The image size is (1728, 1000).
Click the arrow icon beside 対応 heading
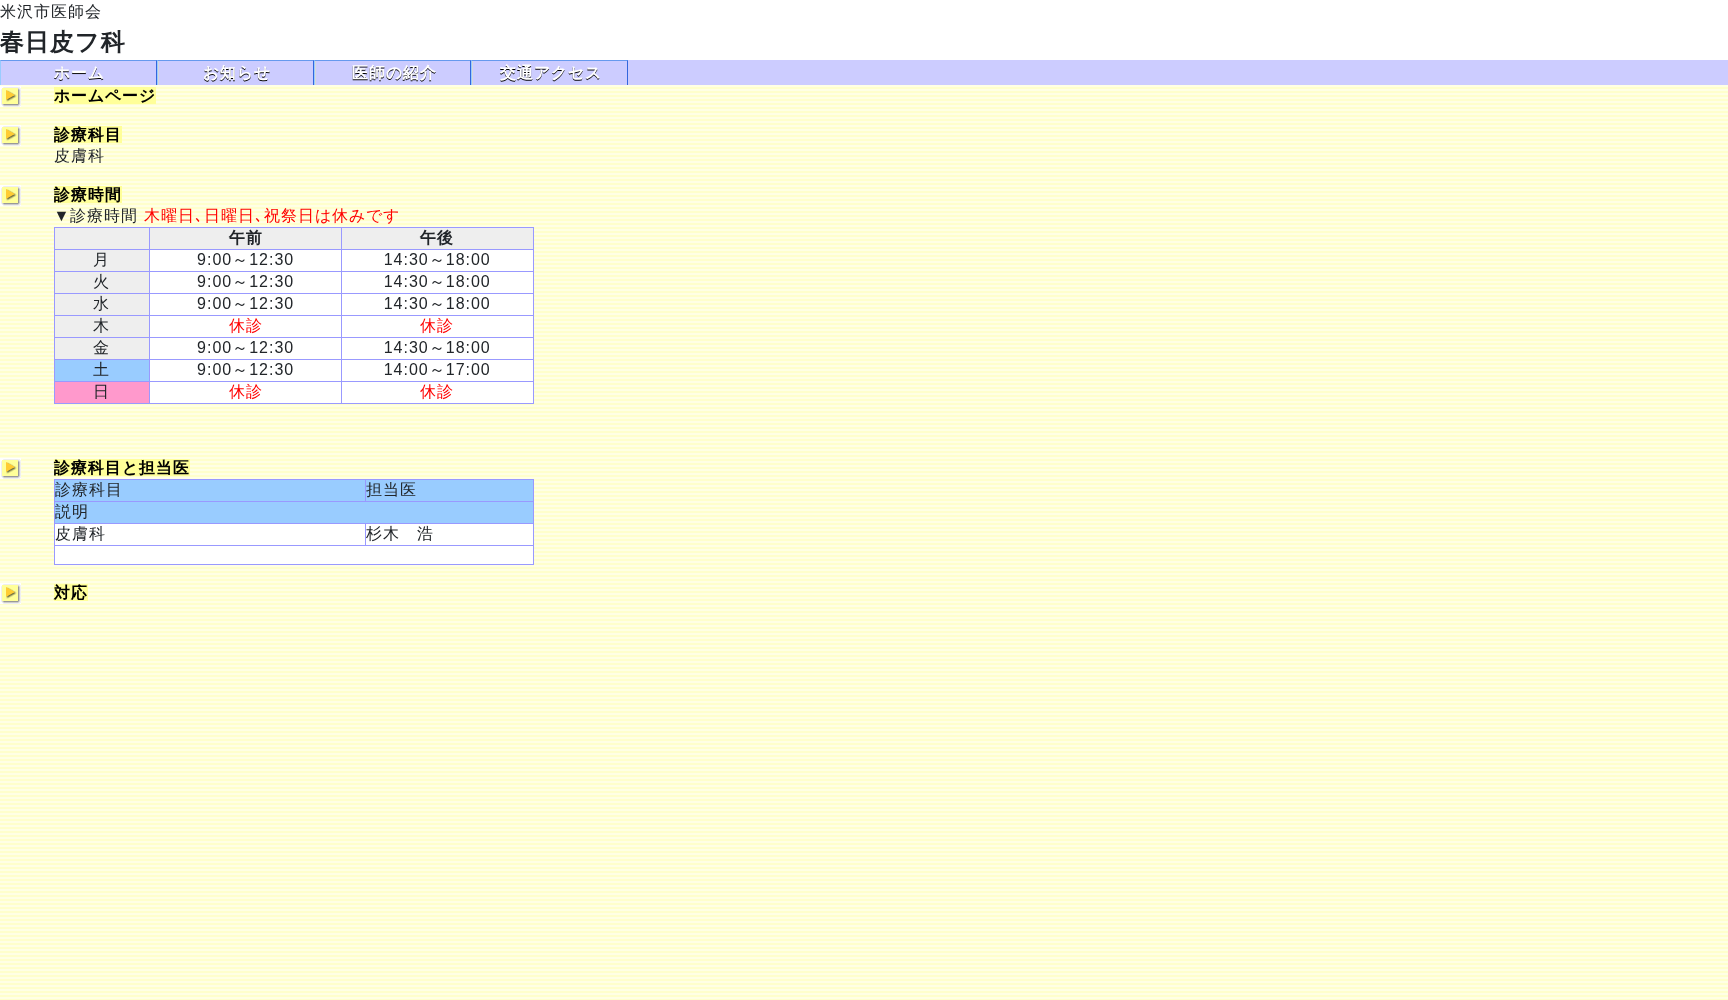pos(11,594)
